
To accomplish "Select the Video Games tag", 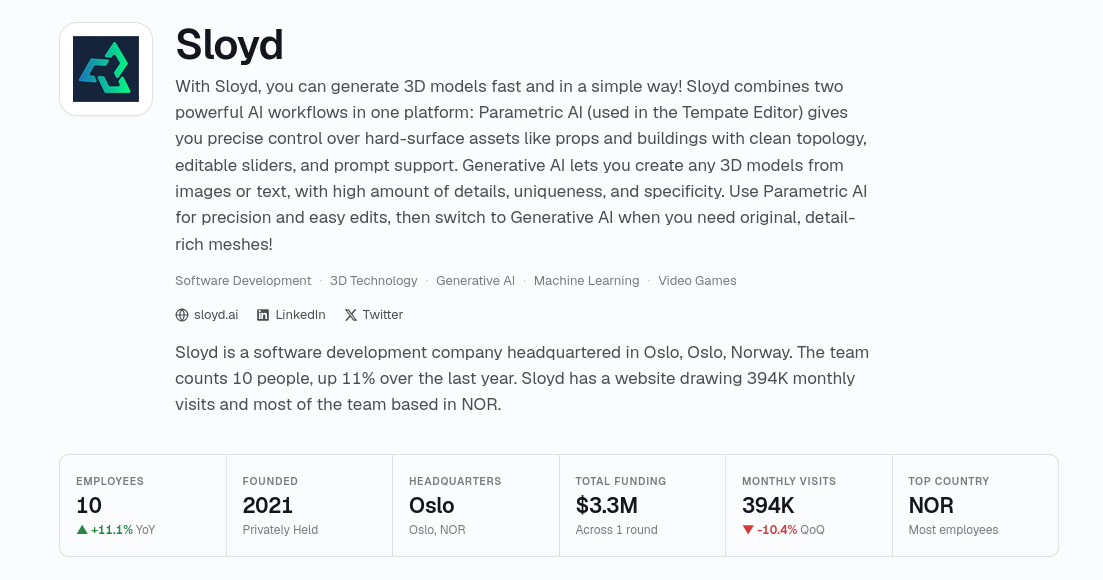I will point(697,281).
